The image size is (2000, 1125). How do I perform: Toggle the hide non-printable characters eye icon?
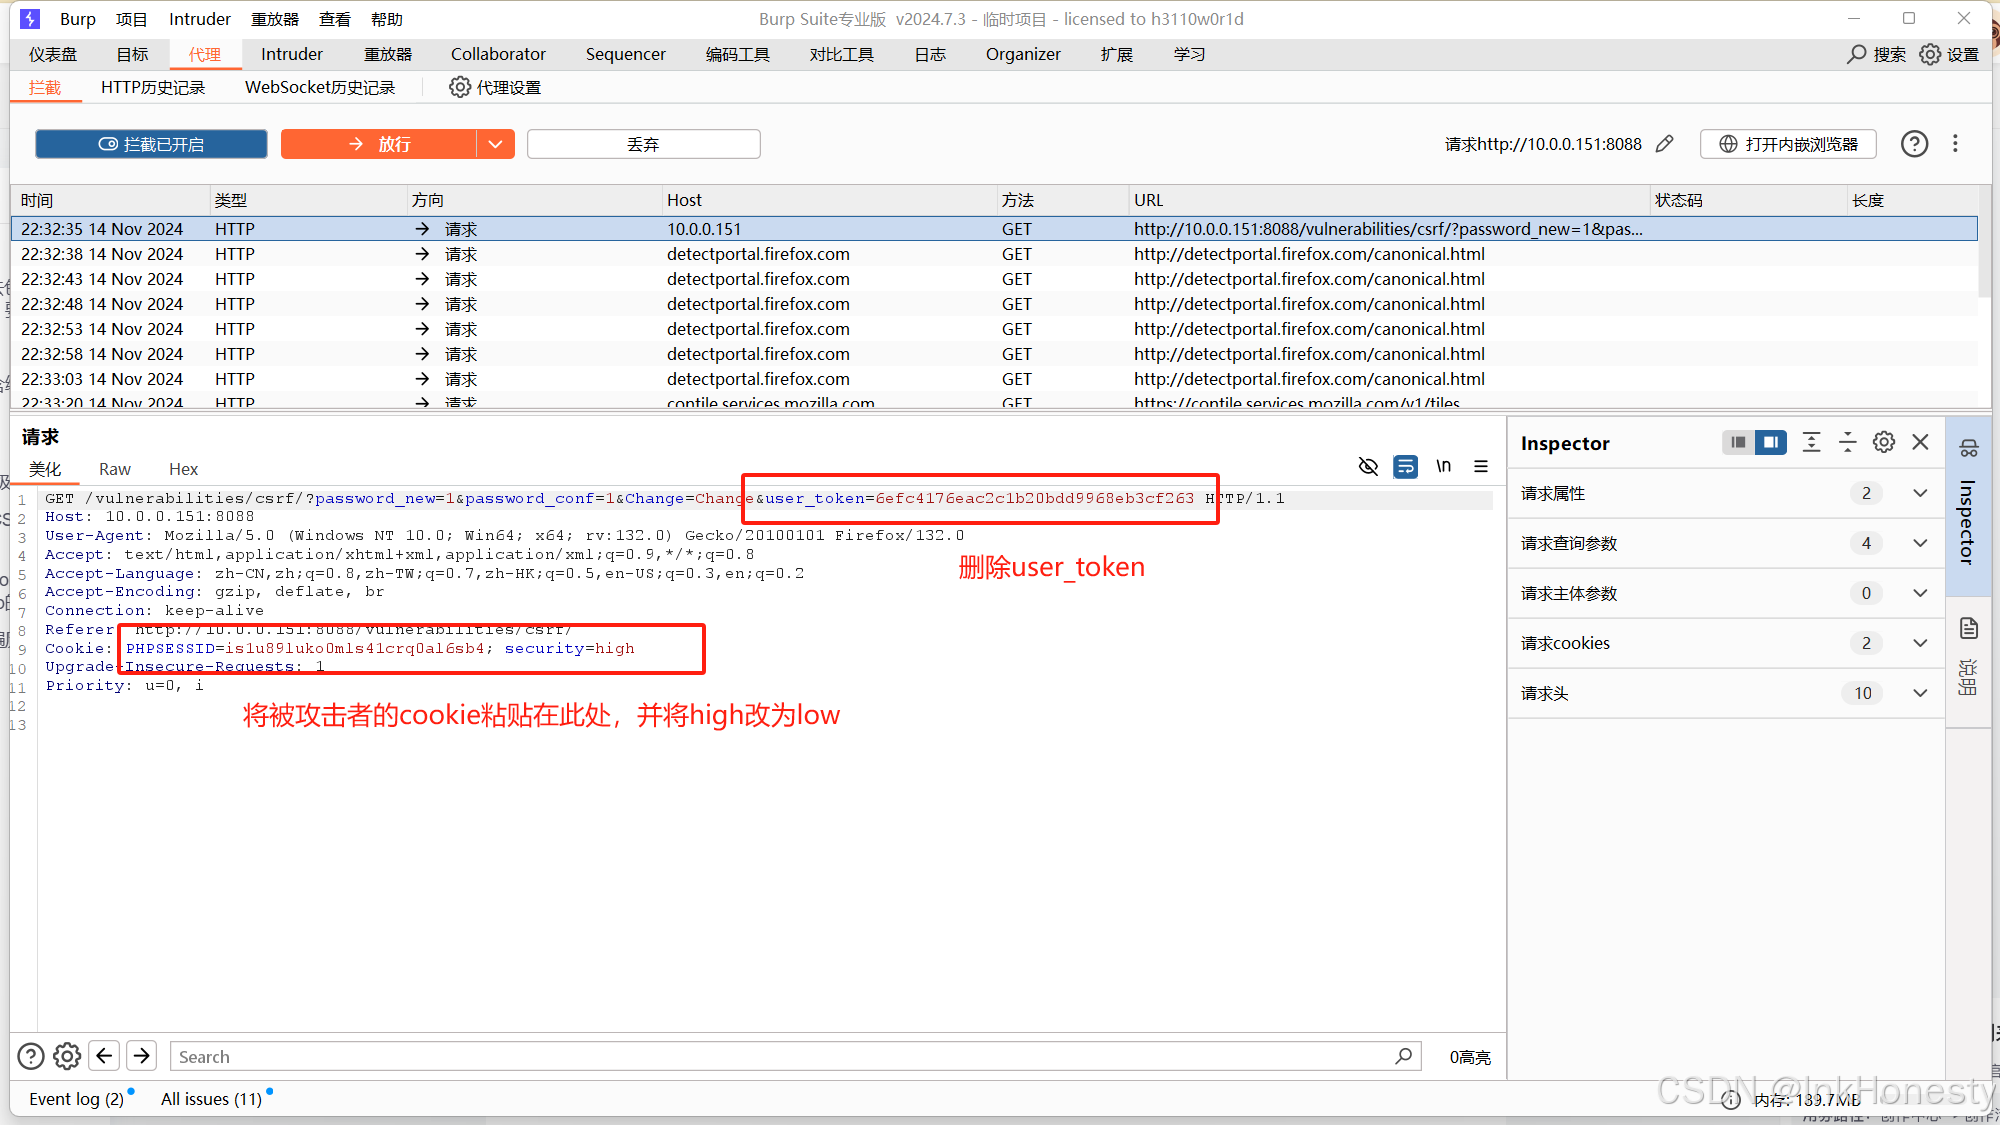point(1368,466)
